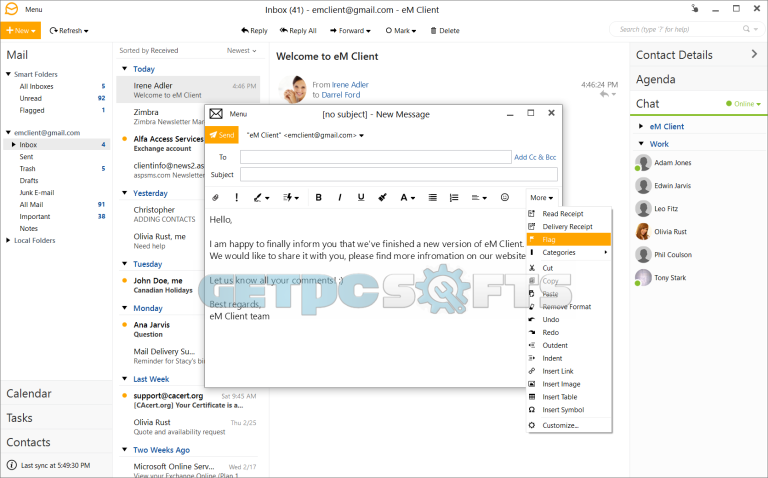Collapse the Yesterday message group

pyautogui.click(x=124, y=193)
